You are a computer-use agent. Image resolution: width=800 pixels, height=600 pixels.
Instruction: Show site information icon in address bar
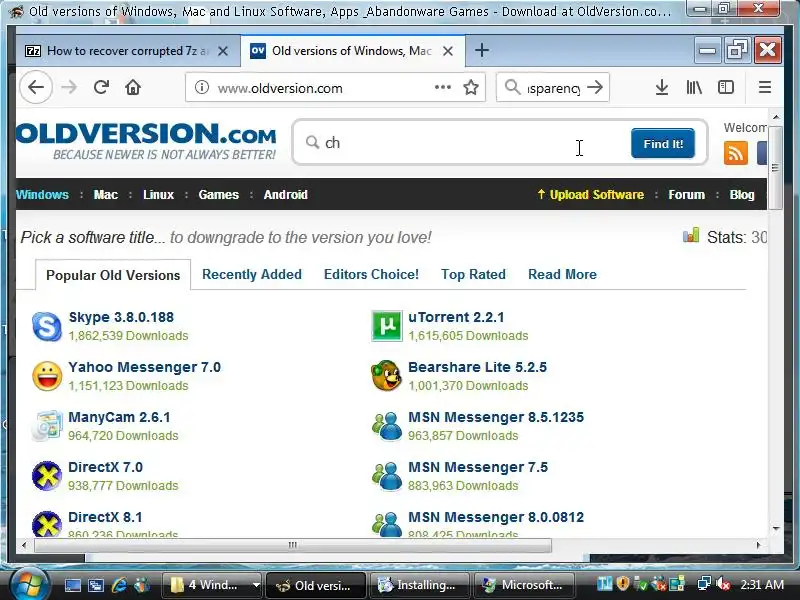[x=202, y=87]
